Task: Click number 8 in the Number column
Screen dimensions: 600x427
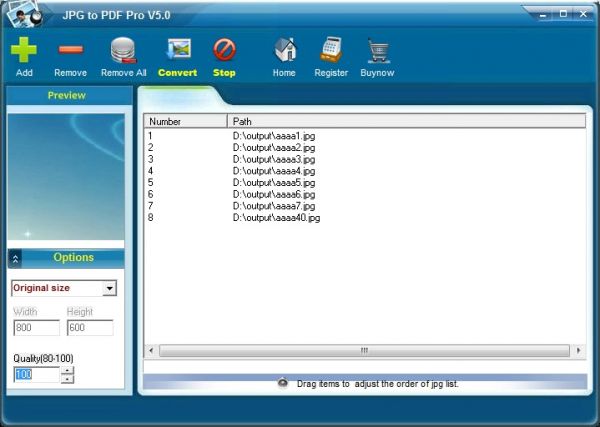Action: pos(150,218)
